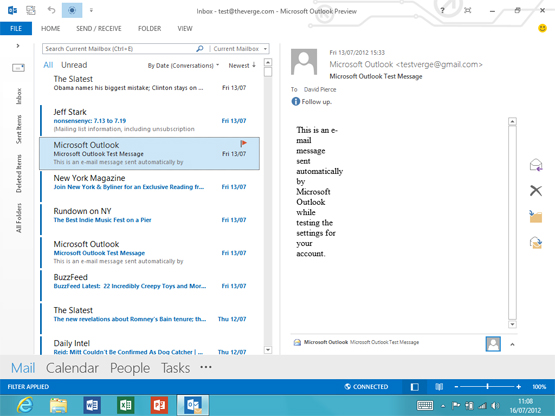Viewport: 555px width, 416px height.
Task: Open By Date (Conversations) arrangement dropdown
Action: (x=183, y=65)
